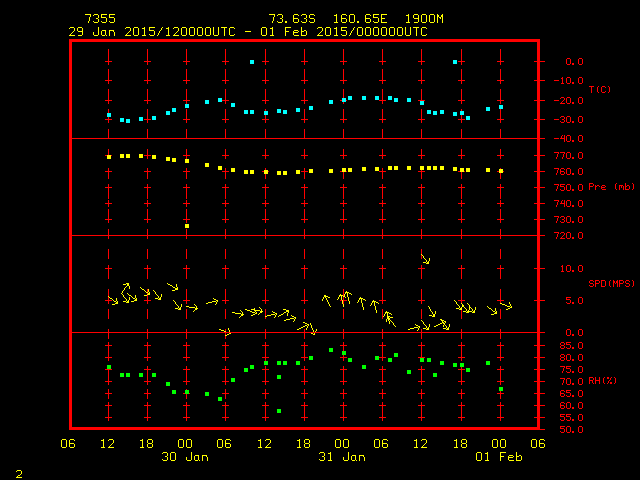Select the 730.0 pressure tick label

(x=569, y=220)
